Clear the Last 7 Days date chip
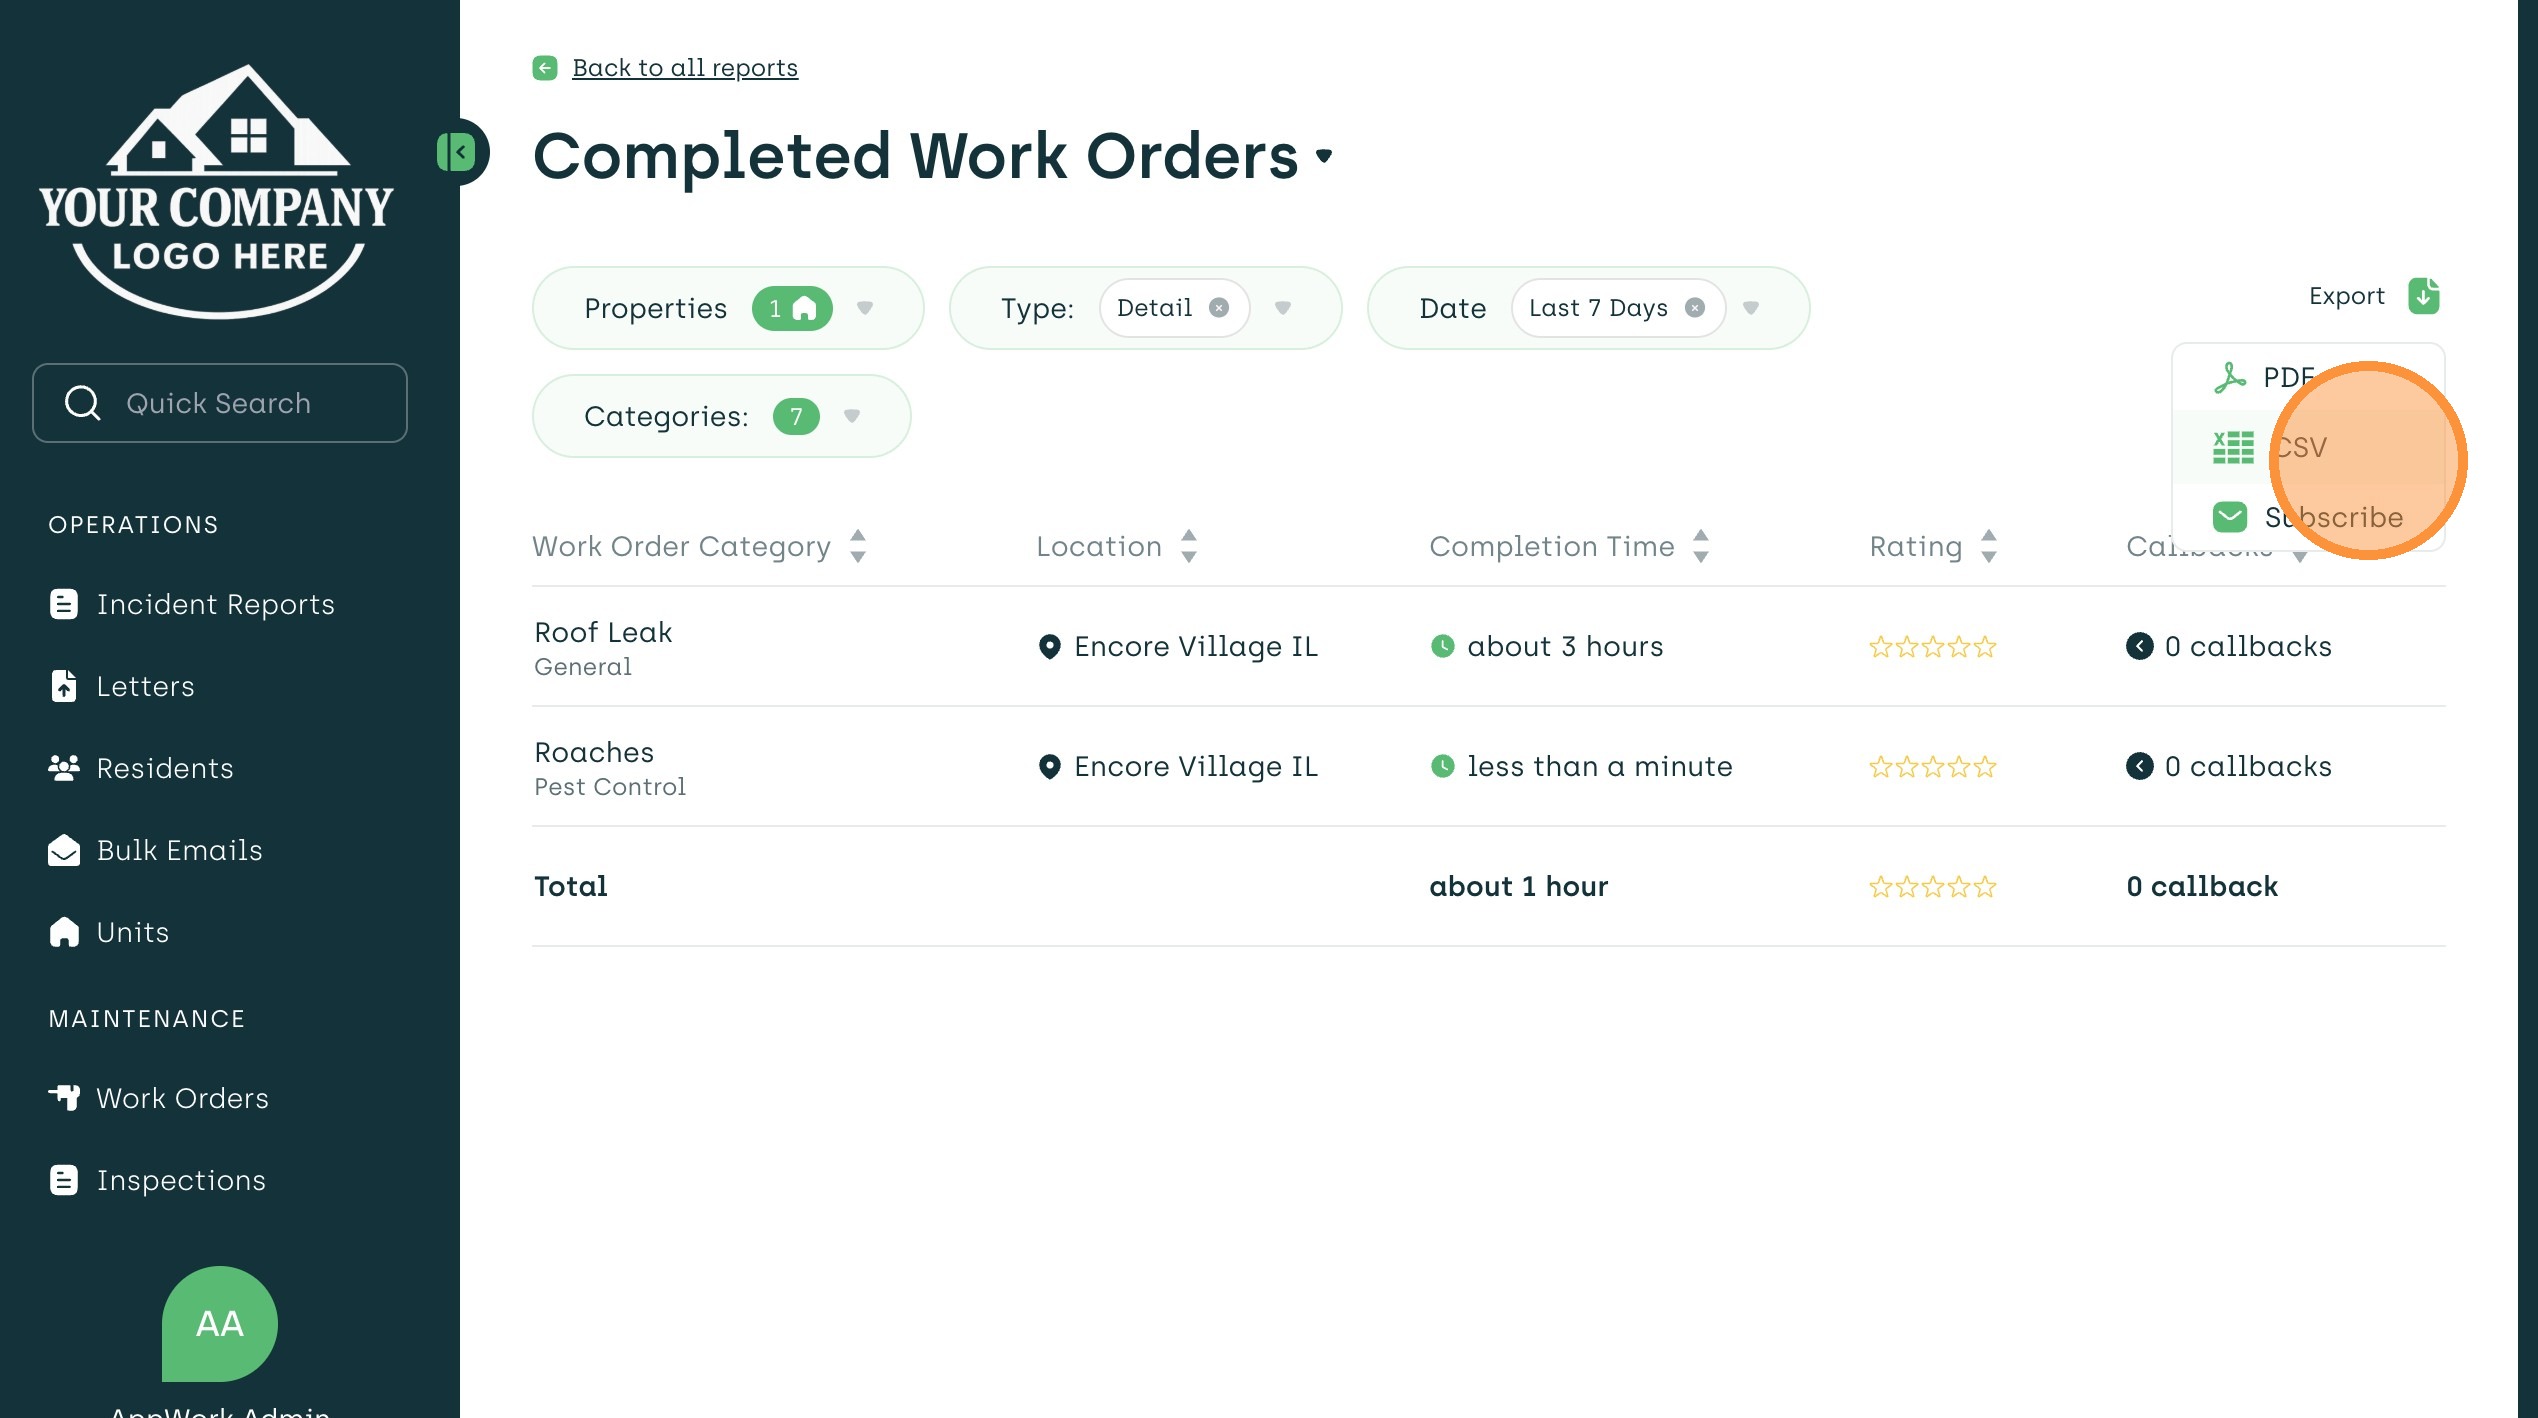The image size is (2538, 1418). click(1694, 308)
